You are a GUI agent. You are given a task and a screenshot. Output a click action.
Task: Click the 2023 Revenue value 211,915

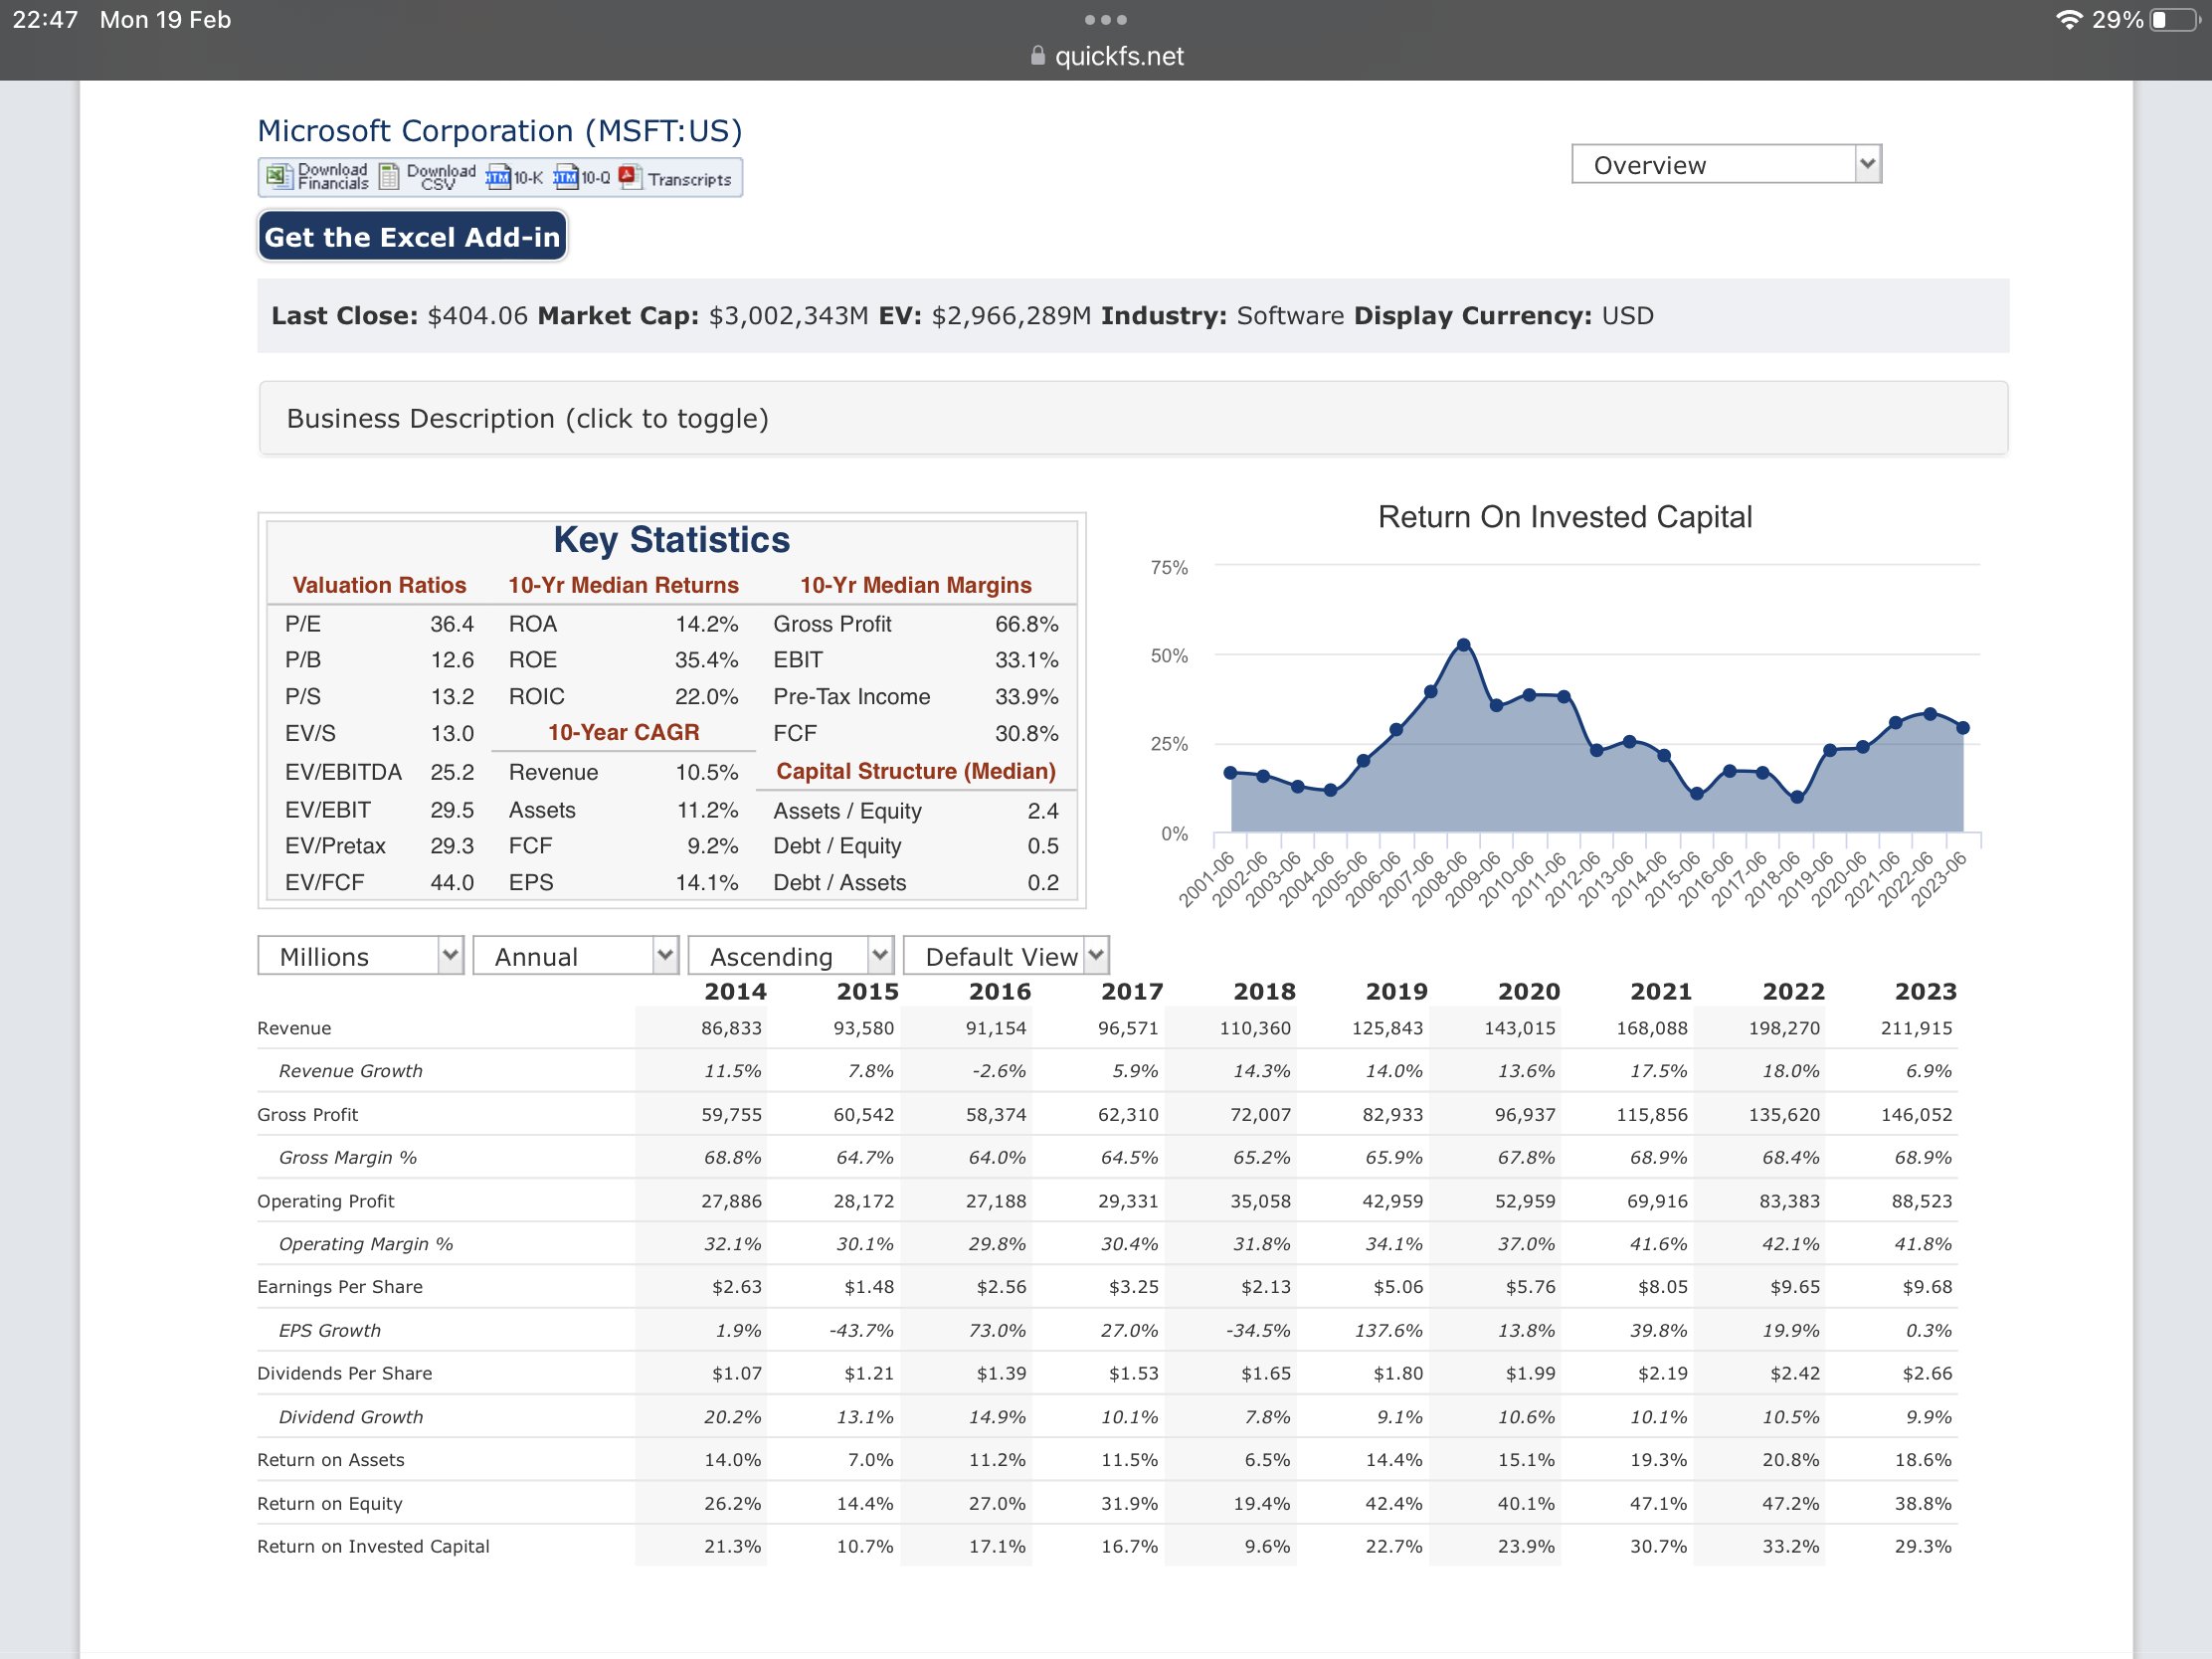click(x=1916, y=1028)
